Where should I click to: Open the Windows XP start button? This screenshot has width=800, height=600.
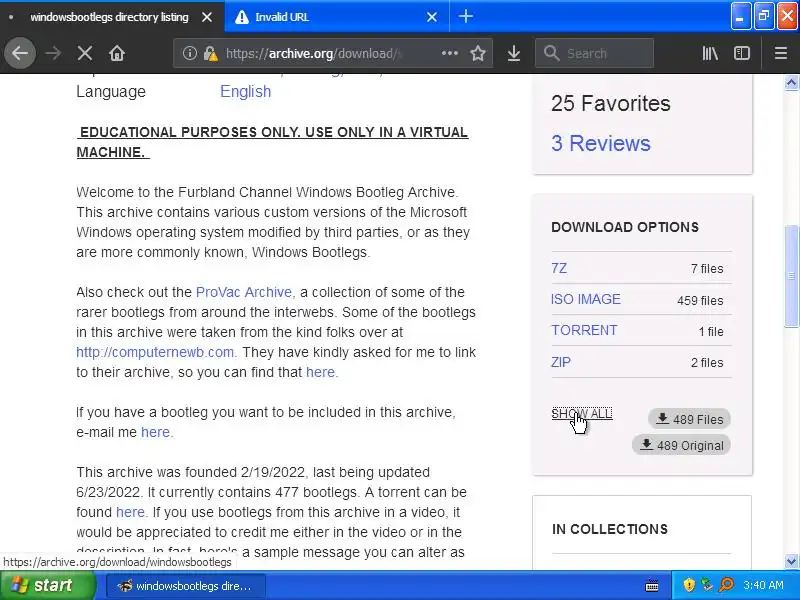(x=47, y=585)
